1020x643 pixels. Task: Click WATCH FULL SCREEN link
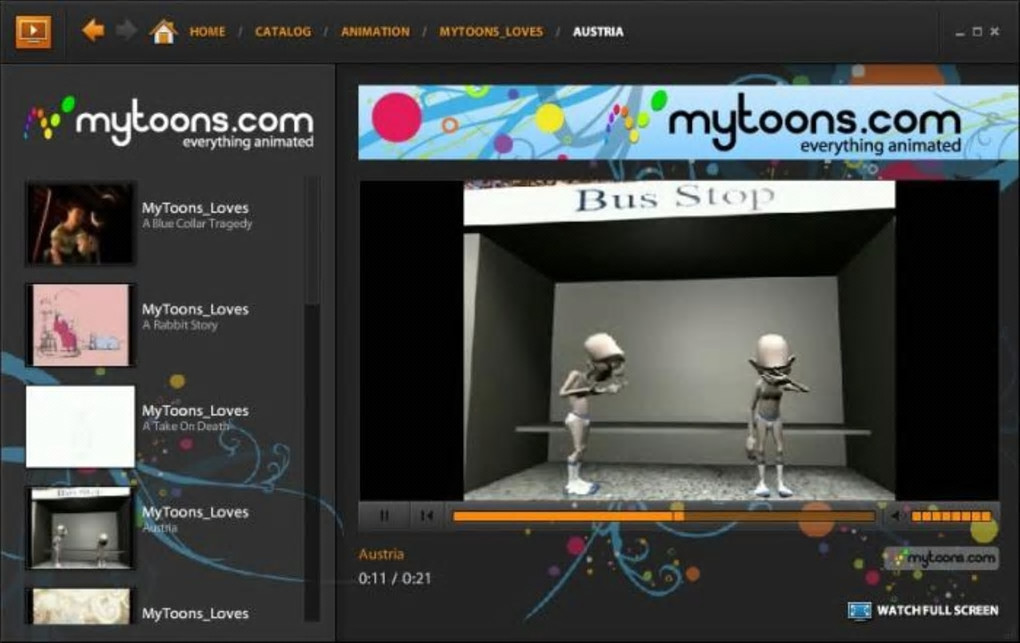[x=937, y=610]
